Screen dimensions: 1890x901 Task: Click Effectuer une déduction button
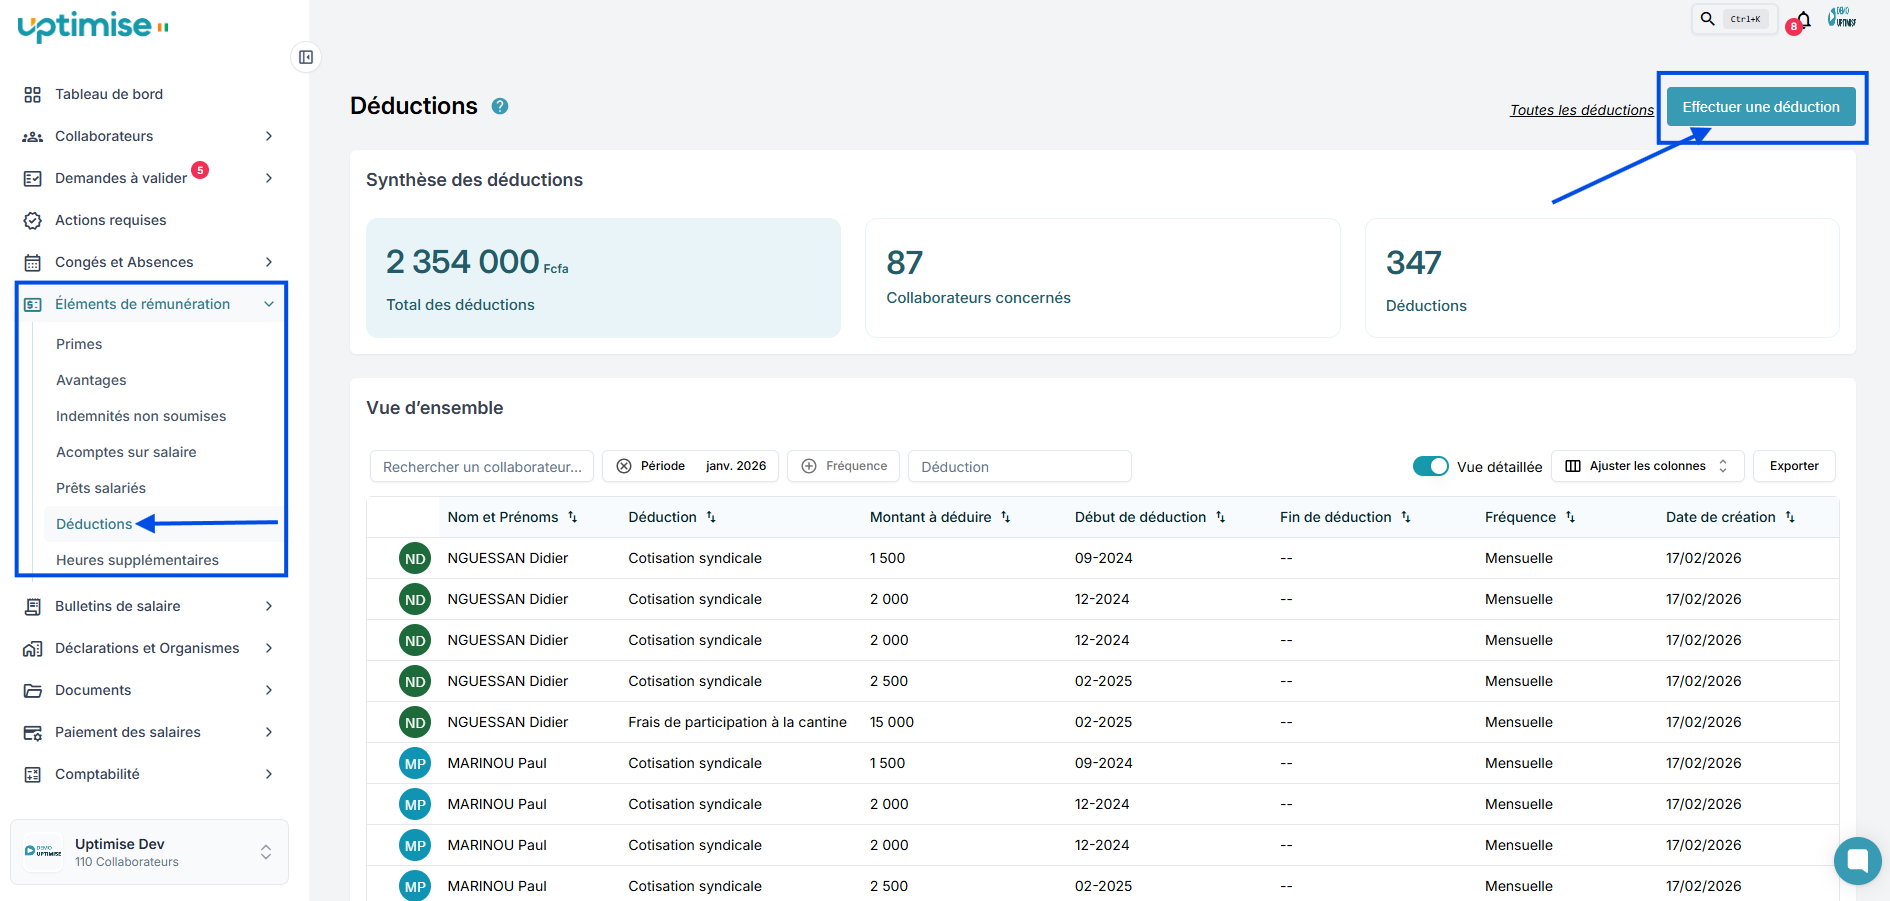pos(1760,107)
